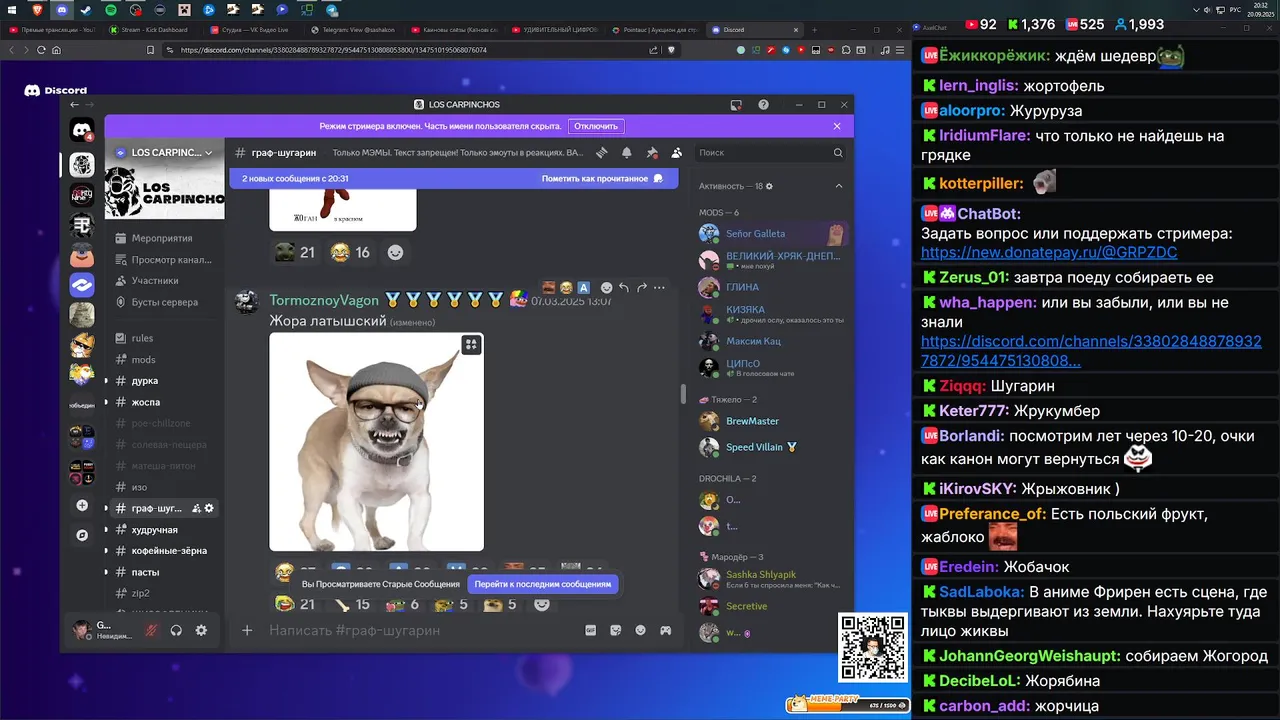Open notification settings bell icon

[x=627, y=153]
